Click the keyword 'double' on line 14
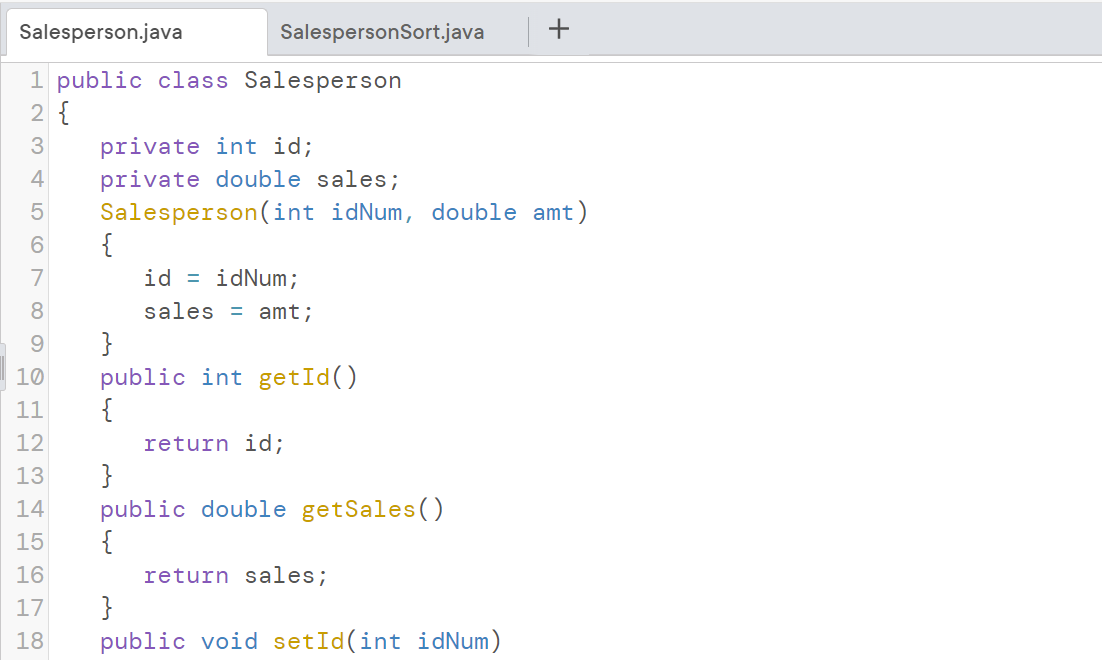This screenshot has width=1102, height=660. (x=243, y=509)
